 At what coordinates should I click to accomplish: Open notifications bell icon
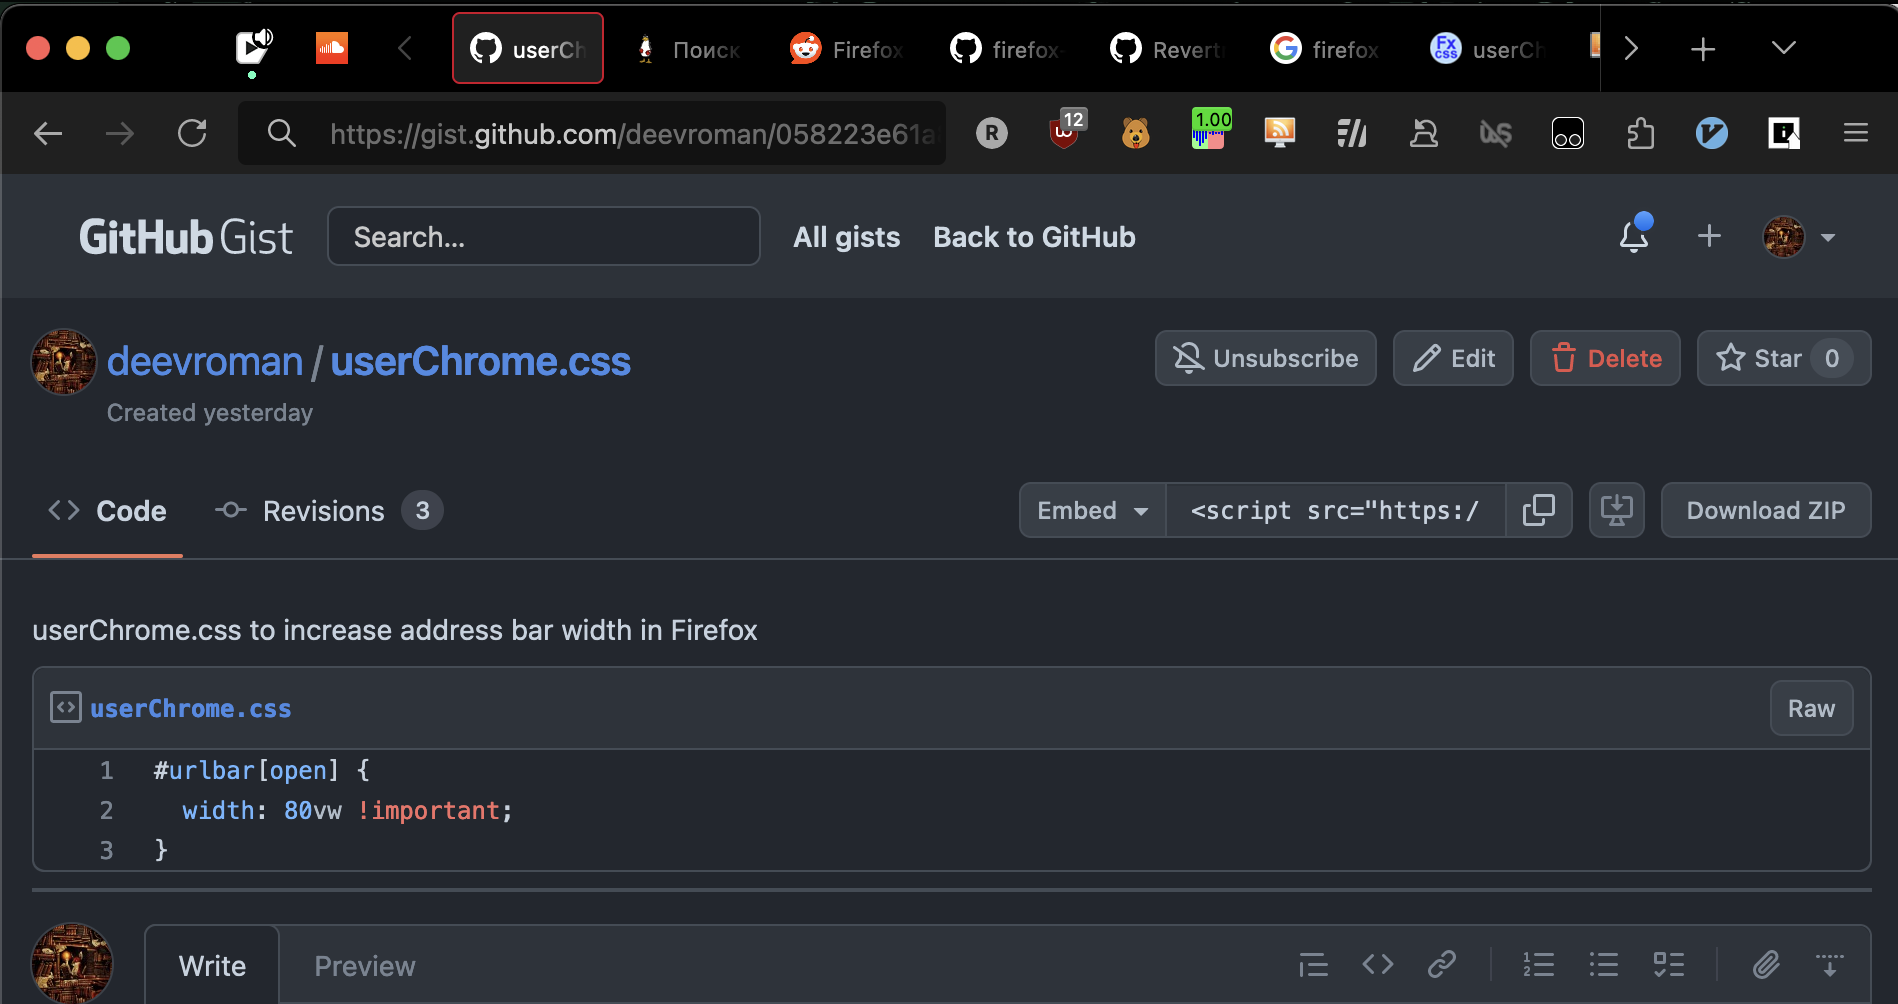[1634, 236]
